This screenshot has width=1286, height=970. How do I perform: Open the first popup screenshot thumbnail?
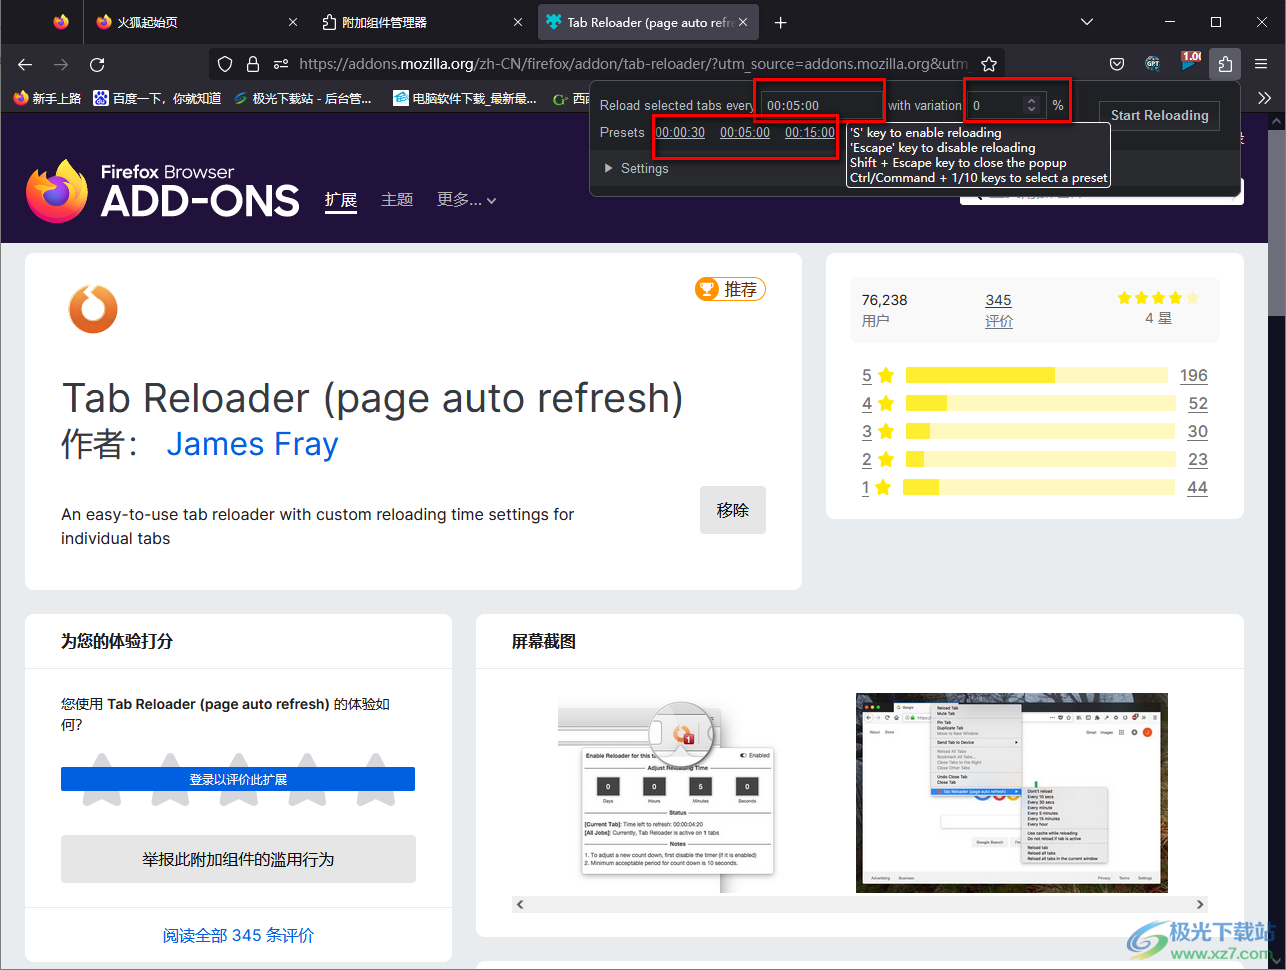point(668,792)
